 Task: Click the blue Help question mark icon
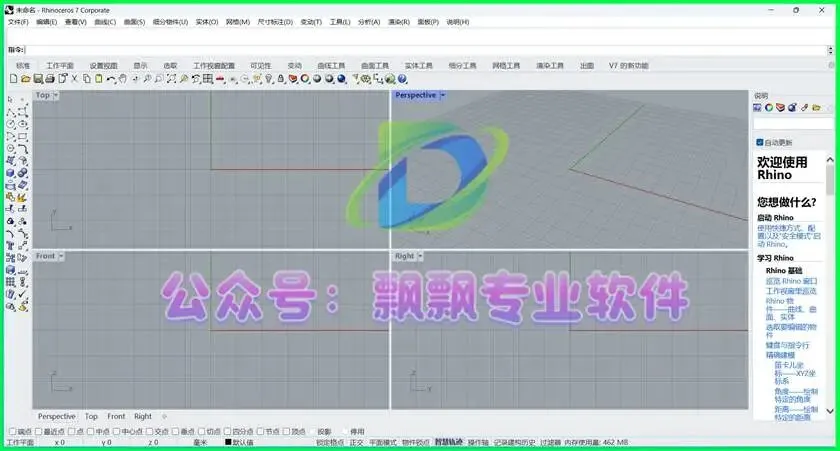[x=402, y=79]
